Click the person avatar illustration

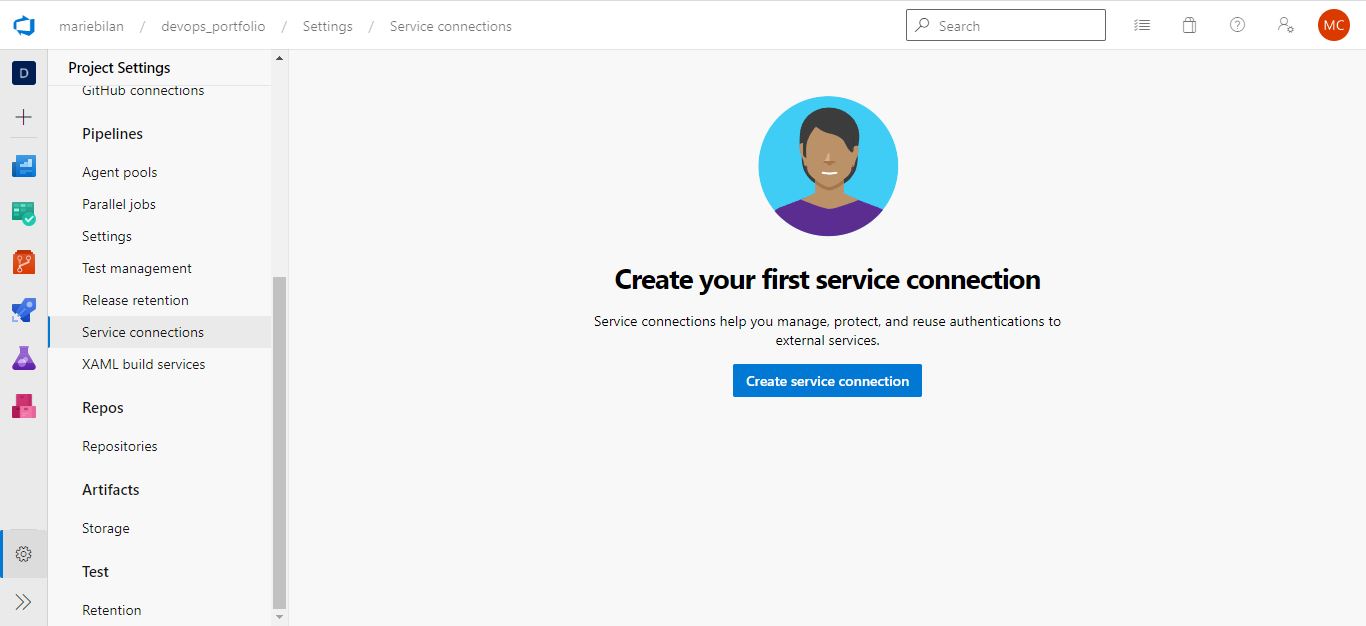coord(828,166)
